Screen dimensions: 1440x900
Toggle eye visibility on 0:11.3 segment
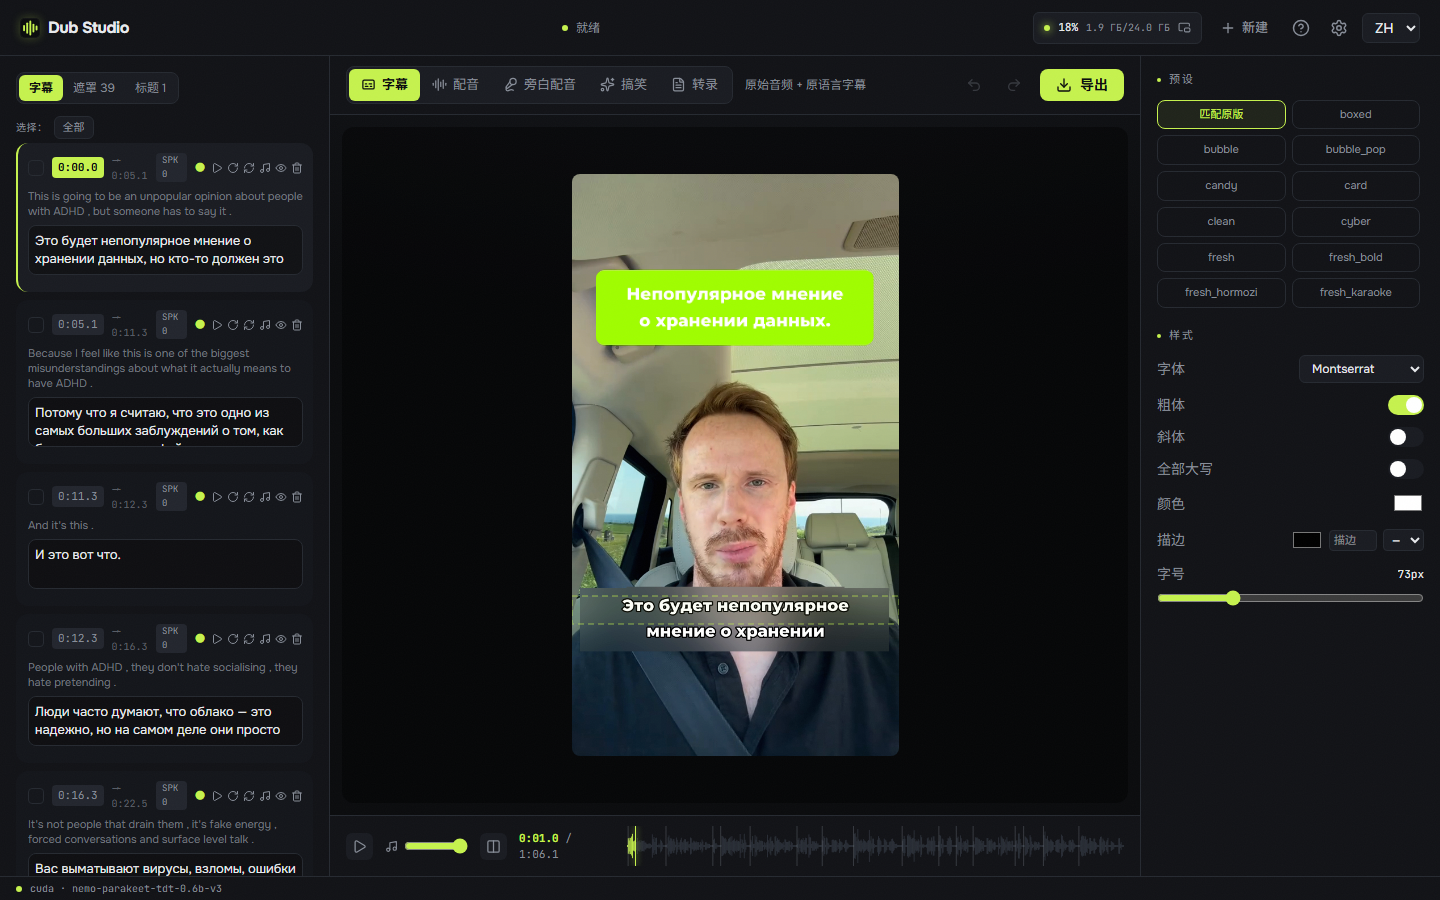click(x=281, y=497)
